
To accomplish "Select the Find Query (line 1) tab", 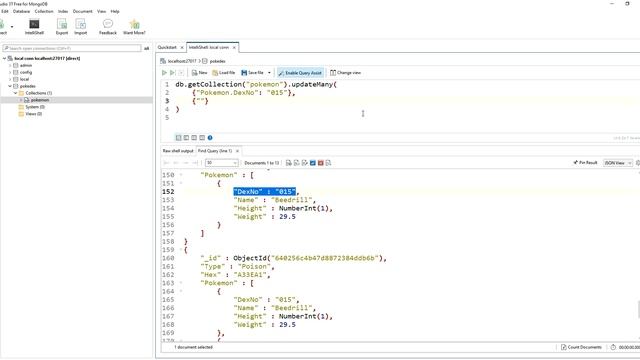I will click(215, 151).
